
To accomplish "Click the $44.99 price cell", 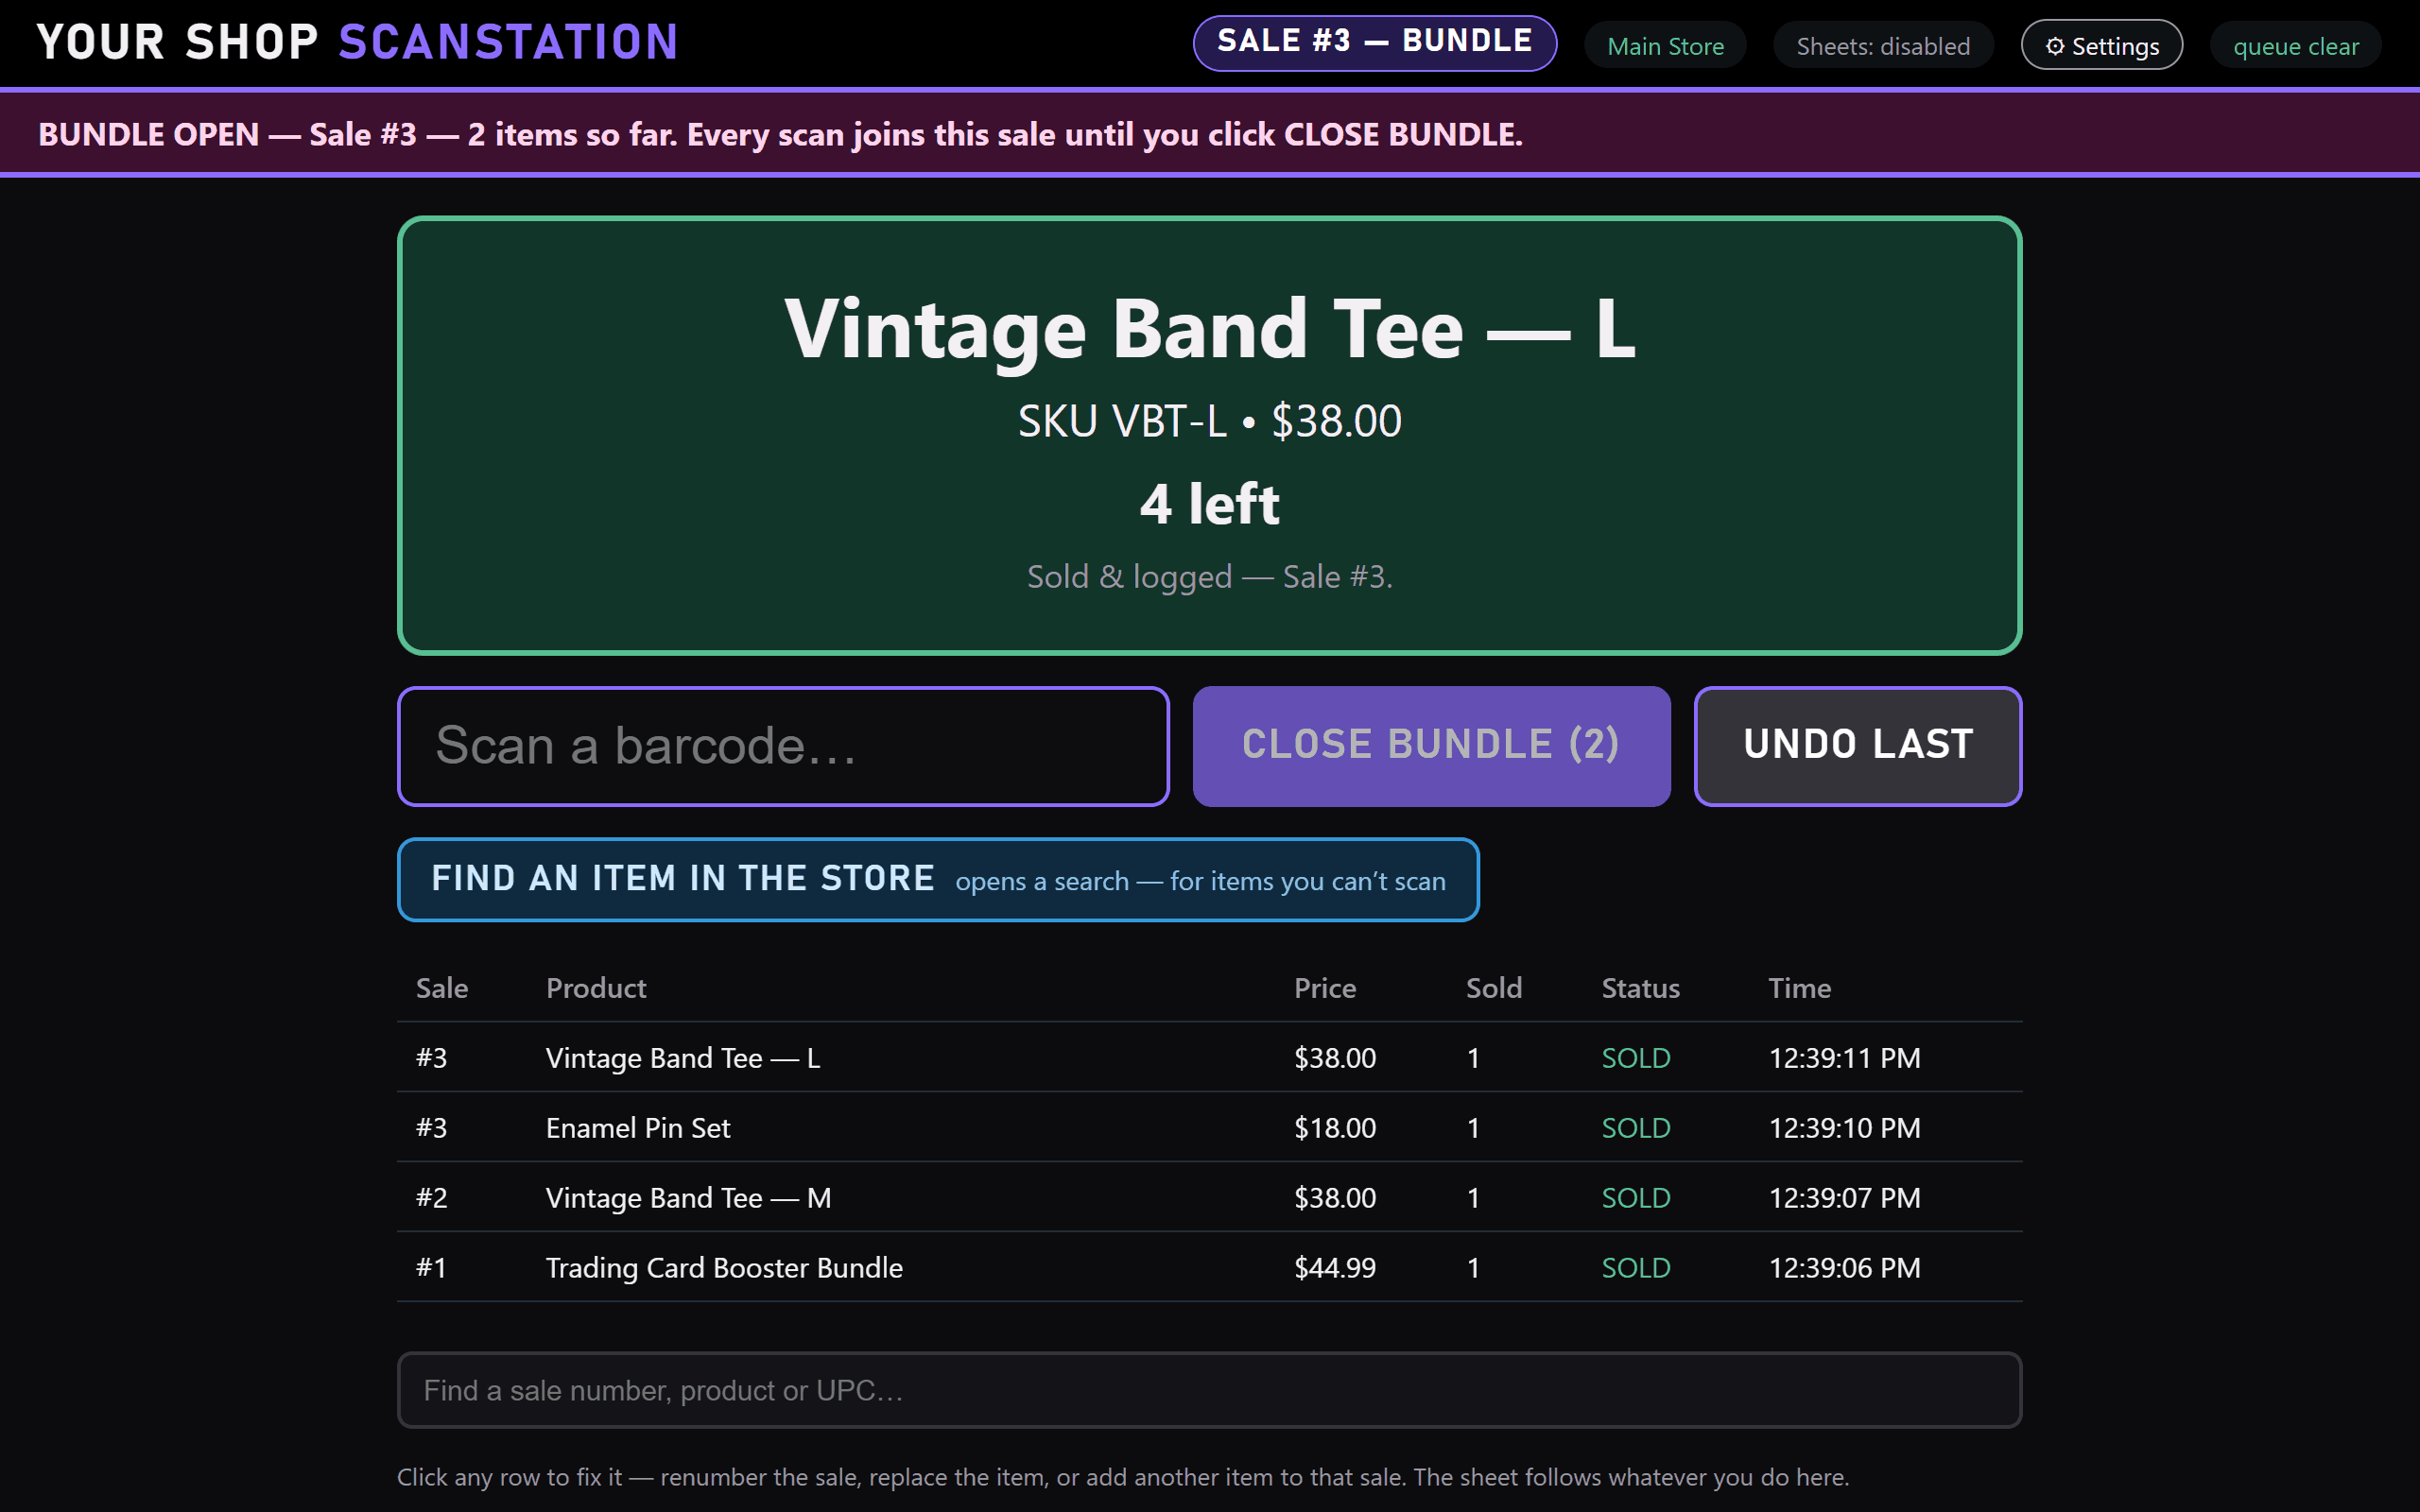I will 1335,1267.
